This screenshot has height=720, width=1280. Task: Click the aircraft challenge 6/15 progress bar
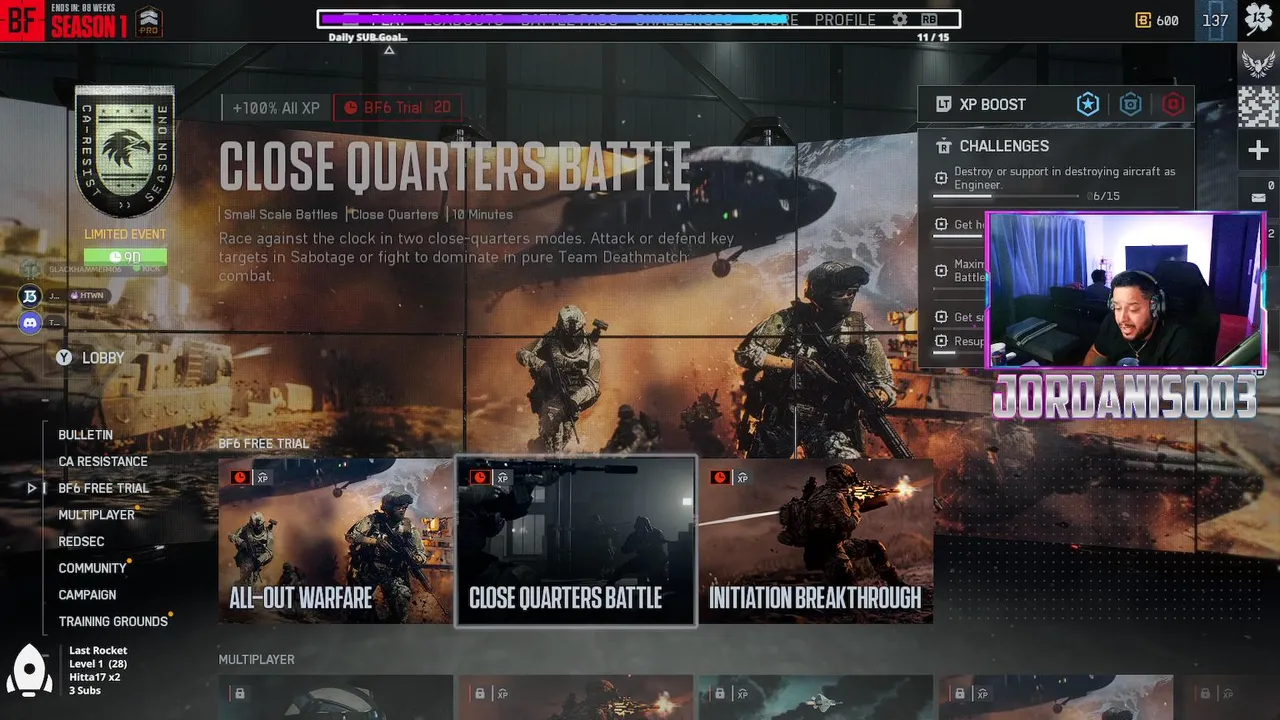coord(1006,197)
